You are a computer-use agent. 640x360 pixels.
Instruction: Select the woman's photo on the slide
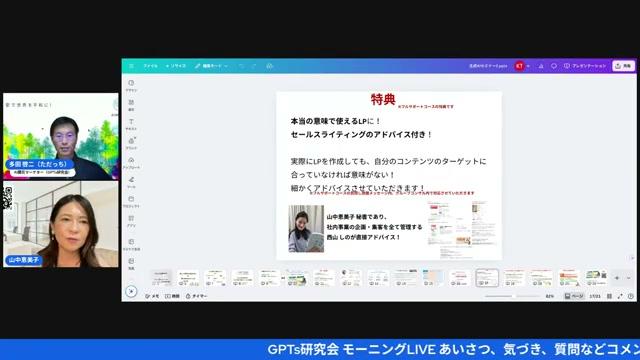click(x=306, y=229)
